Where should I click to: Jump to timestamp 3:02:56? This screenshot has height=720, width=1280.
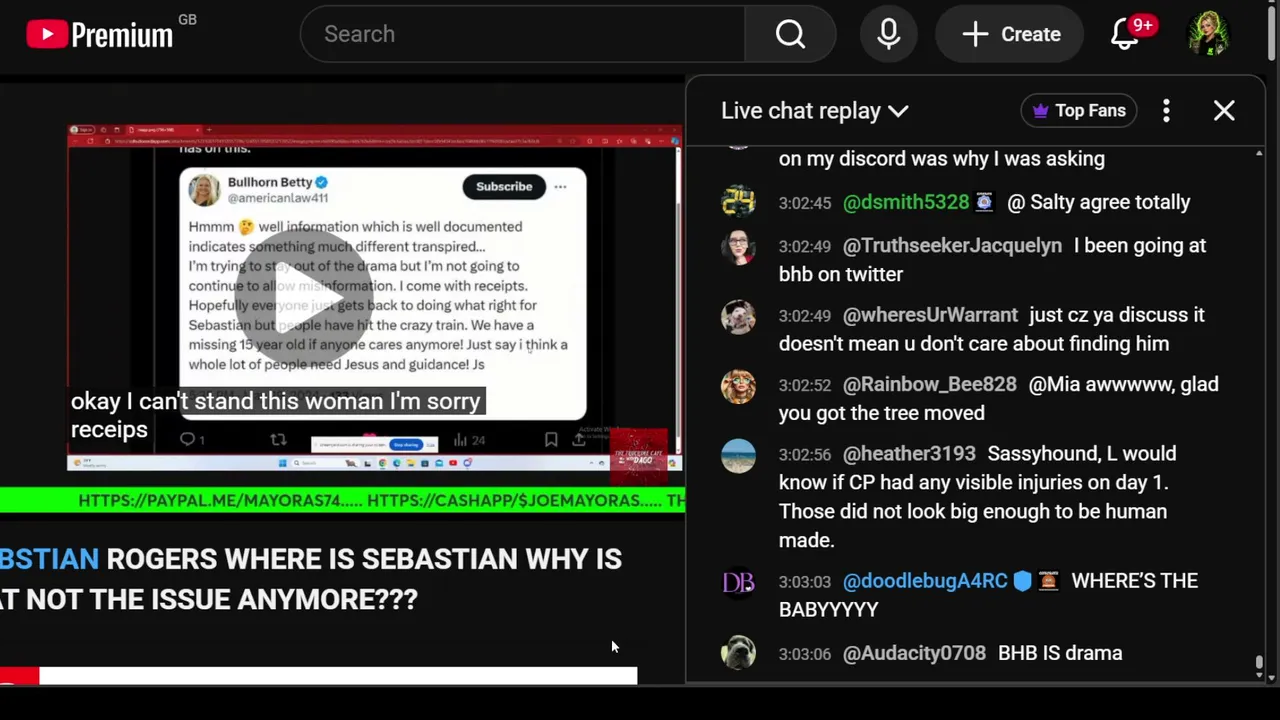(x=805, y=455)
